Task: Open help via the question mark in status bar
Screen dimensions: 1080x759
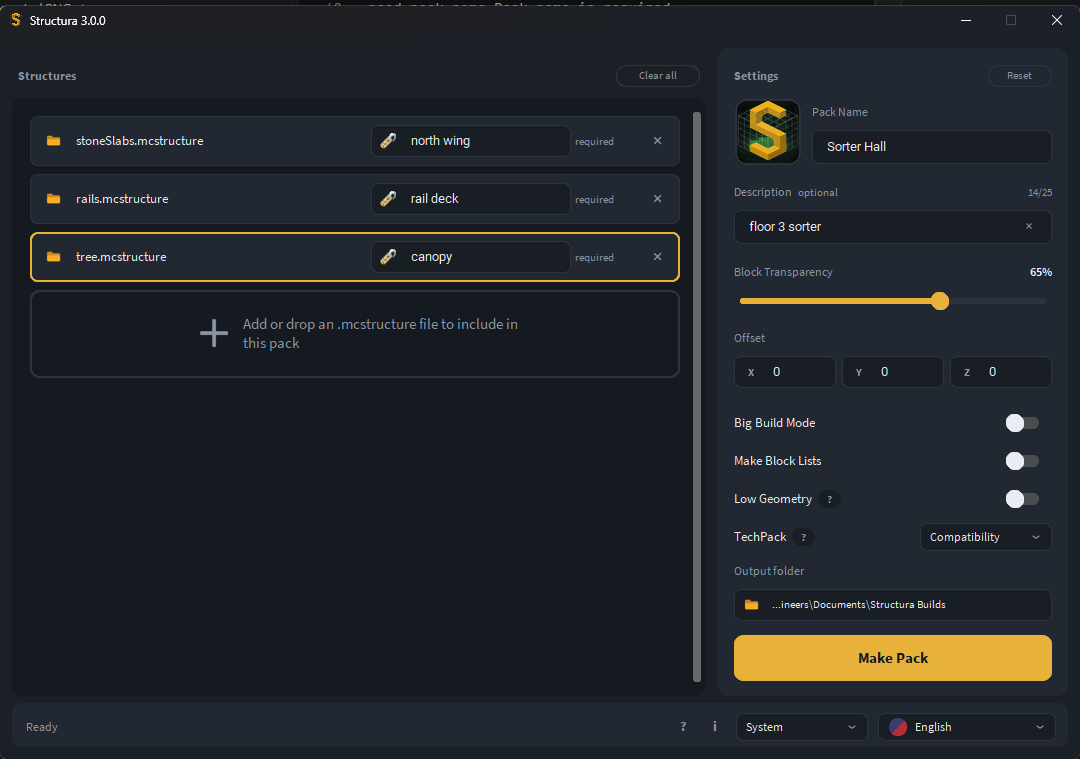Action: [x=683, y=726]
